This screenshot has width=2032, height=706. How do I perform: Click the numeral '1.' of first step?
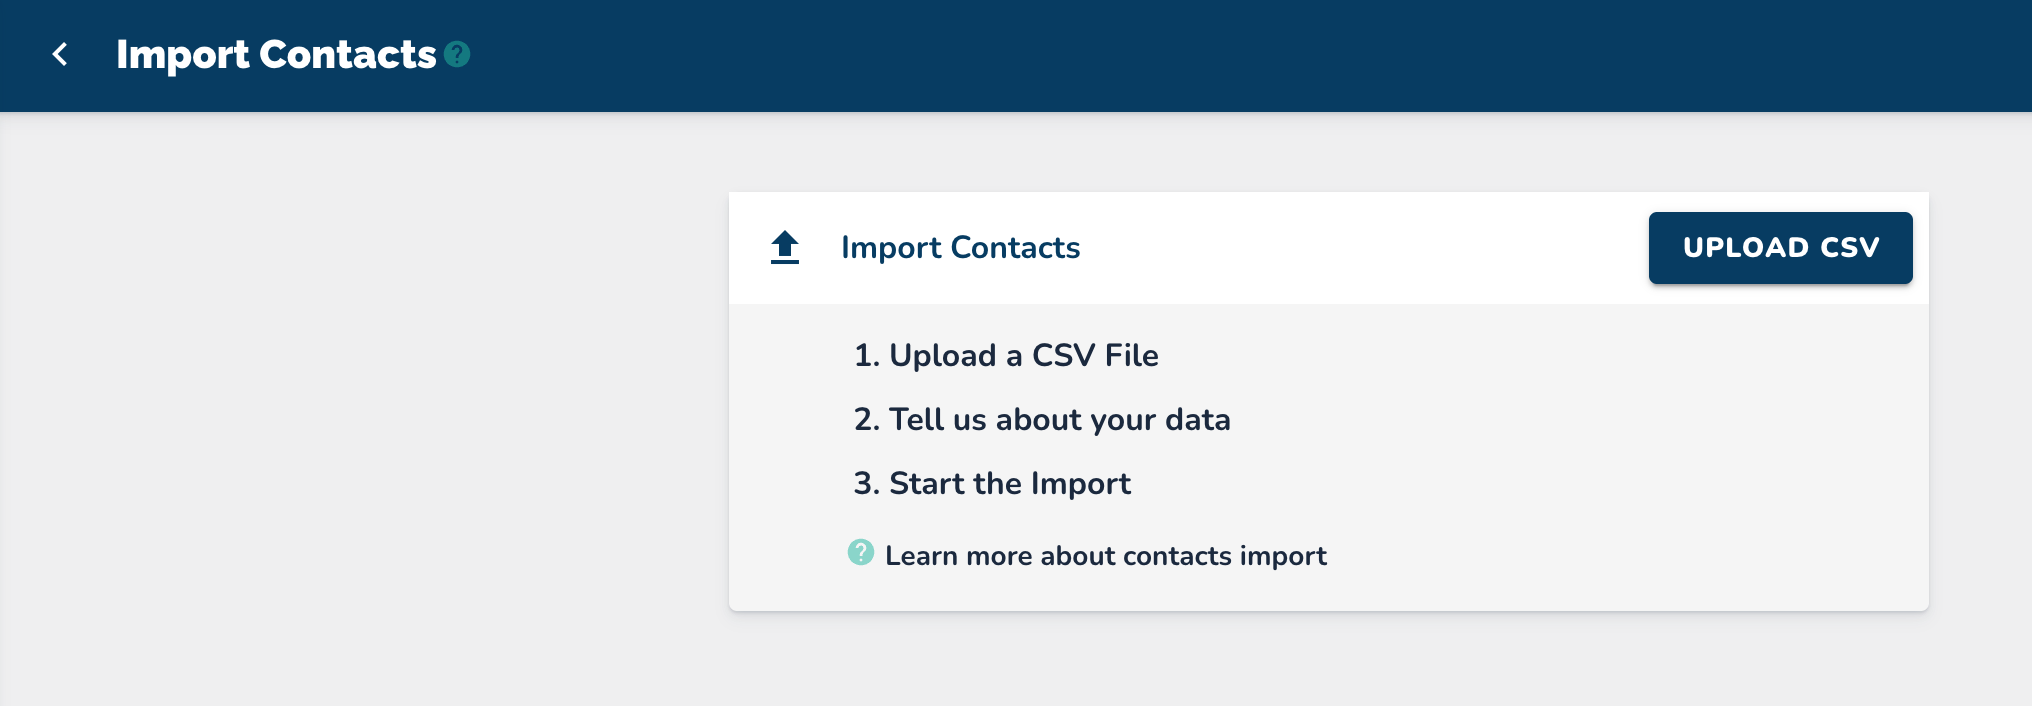pos(866,356)
